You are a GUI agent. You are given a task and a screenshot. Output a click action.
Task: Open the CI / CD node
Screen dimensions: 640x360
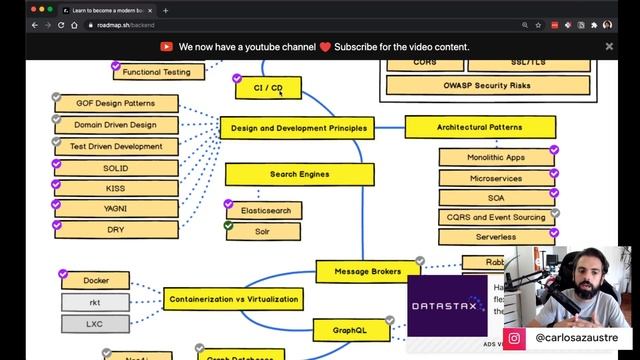[268, 88]
